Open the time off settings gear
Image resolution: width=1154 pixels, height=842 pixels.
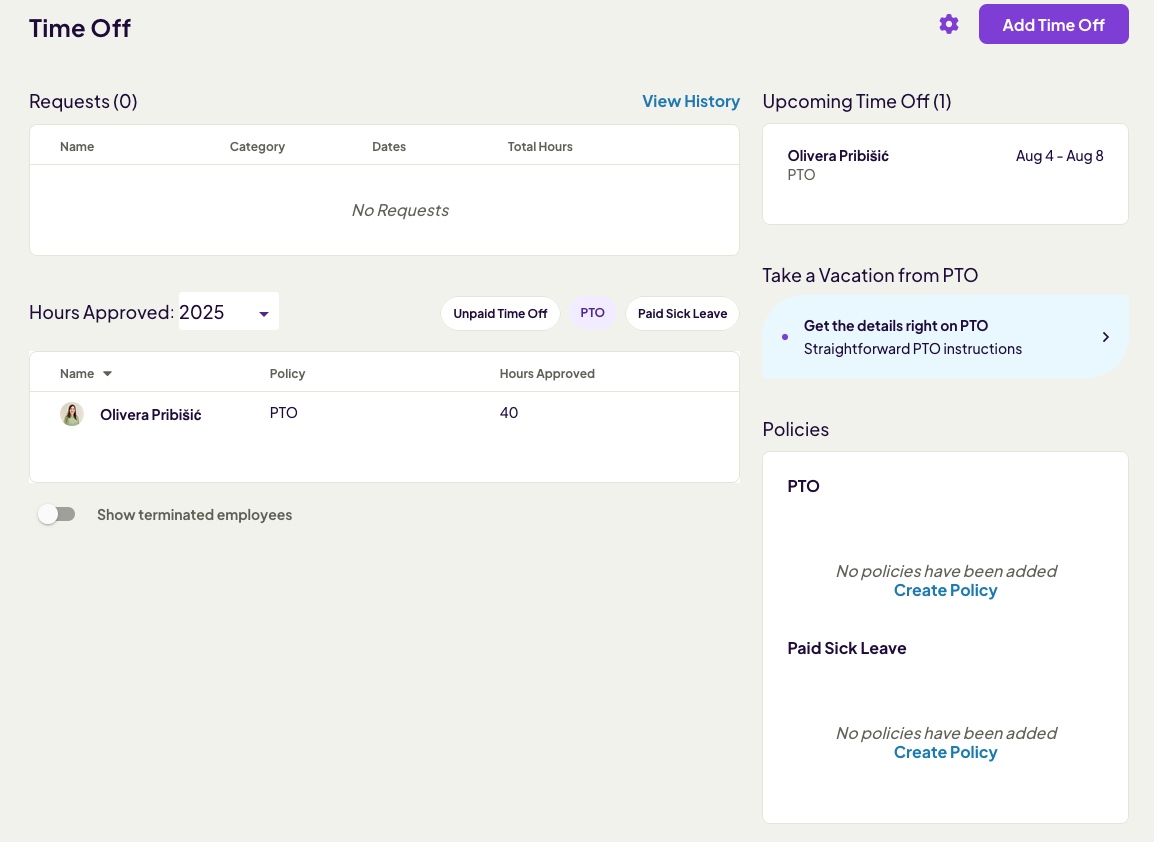pyautogui.click(x=948, y=24)
